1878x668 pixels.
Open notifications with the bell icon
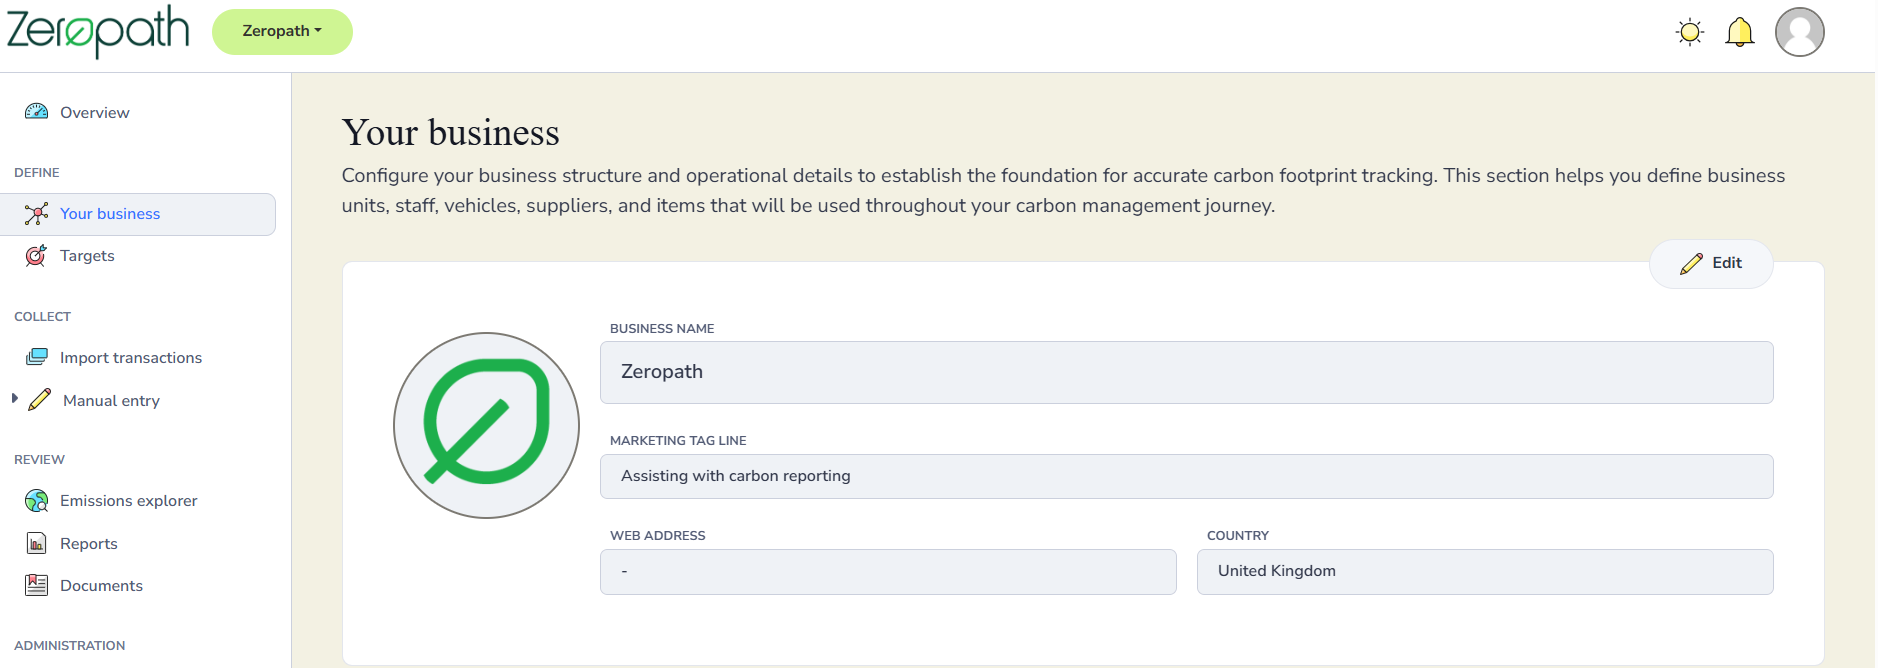tap(1740, 32)
